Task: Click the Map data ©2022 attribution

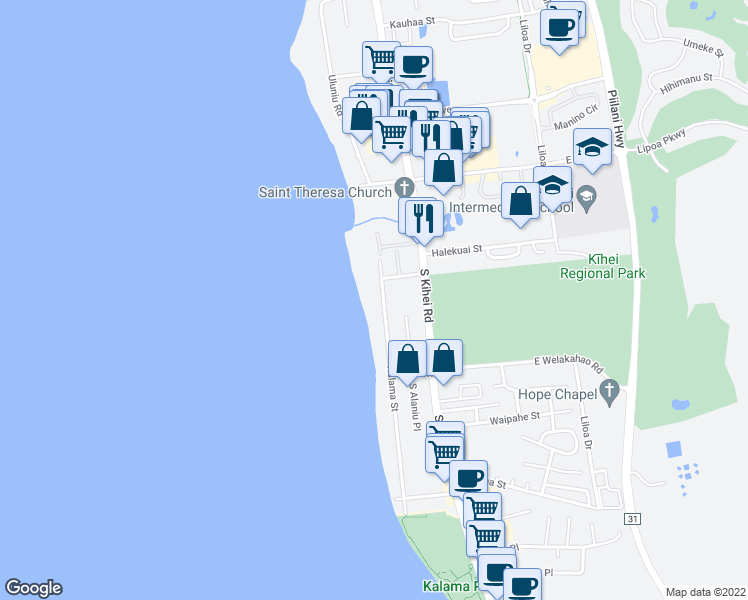Action: point(705,592)
